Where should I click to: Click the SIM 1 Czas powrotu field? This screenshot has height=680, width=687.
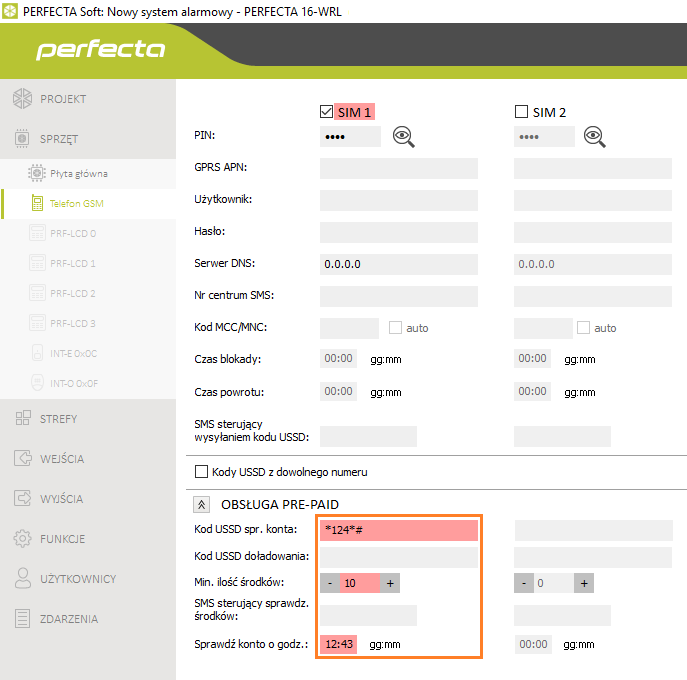338,391
